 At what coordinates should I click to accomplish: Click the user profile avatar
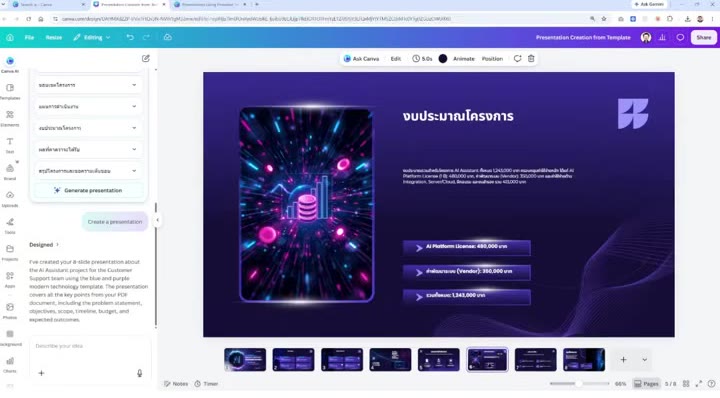click(646, 37)
